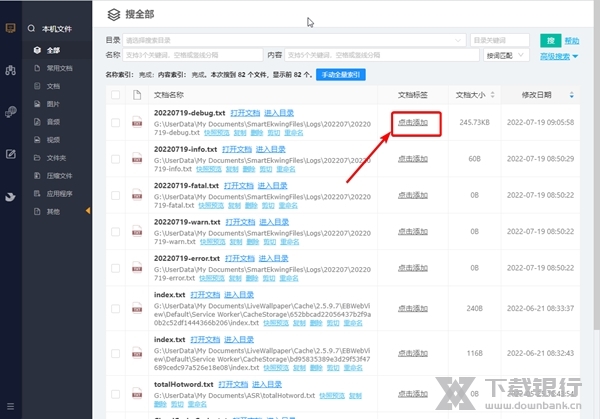This screenshot has height=419, width=600.
Task: Open the hamburger menu at bottom left
Action: (10, 406)
